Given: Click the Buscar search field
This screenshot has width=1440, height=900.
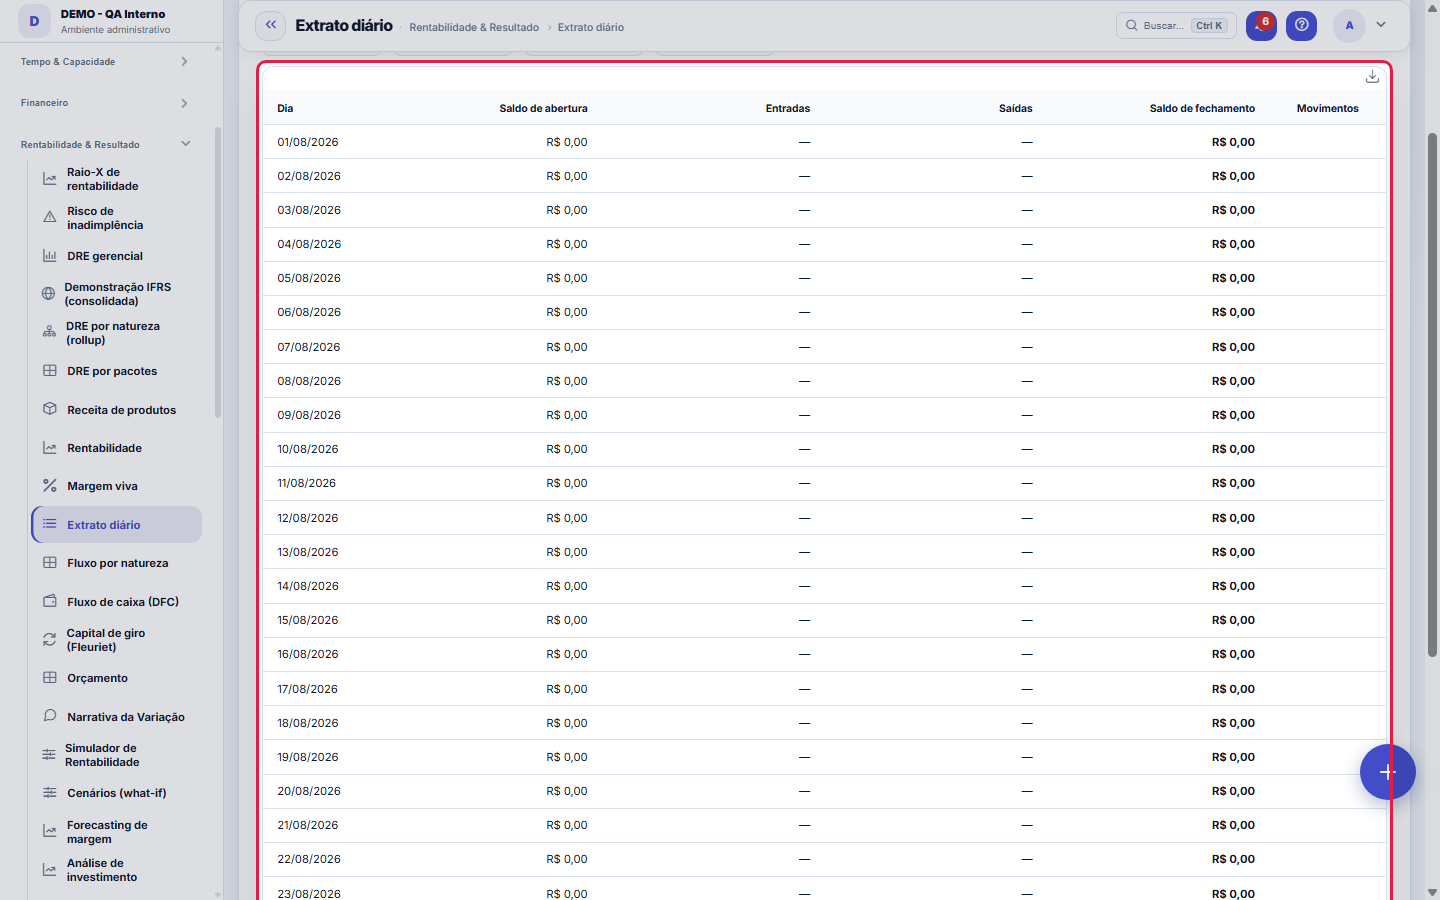Looking at the screenshot, I should [1176, 25].
